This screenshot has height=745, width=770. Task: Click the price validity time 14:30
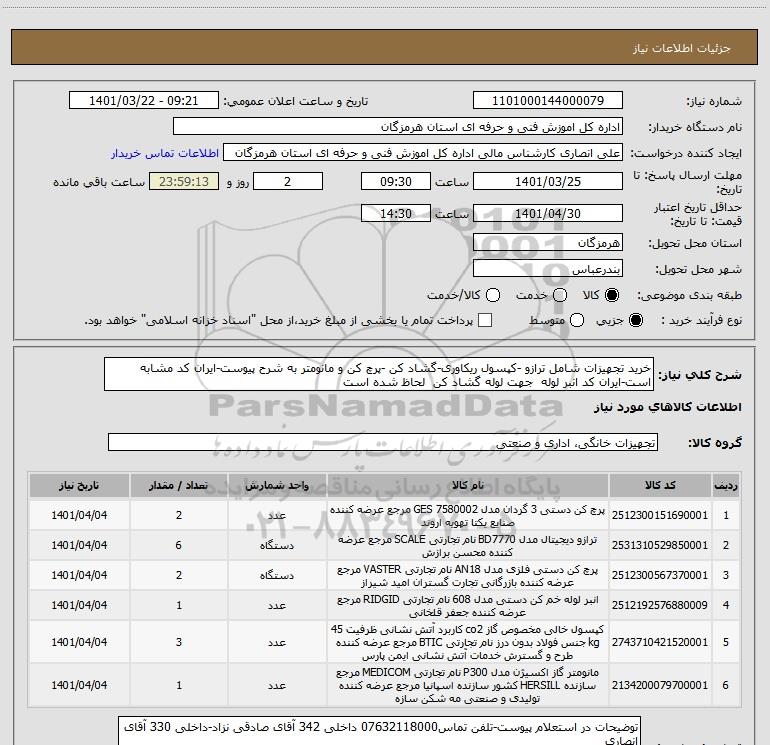tap(396, 213)
